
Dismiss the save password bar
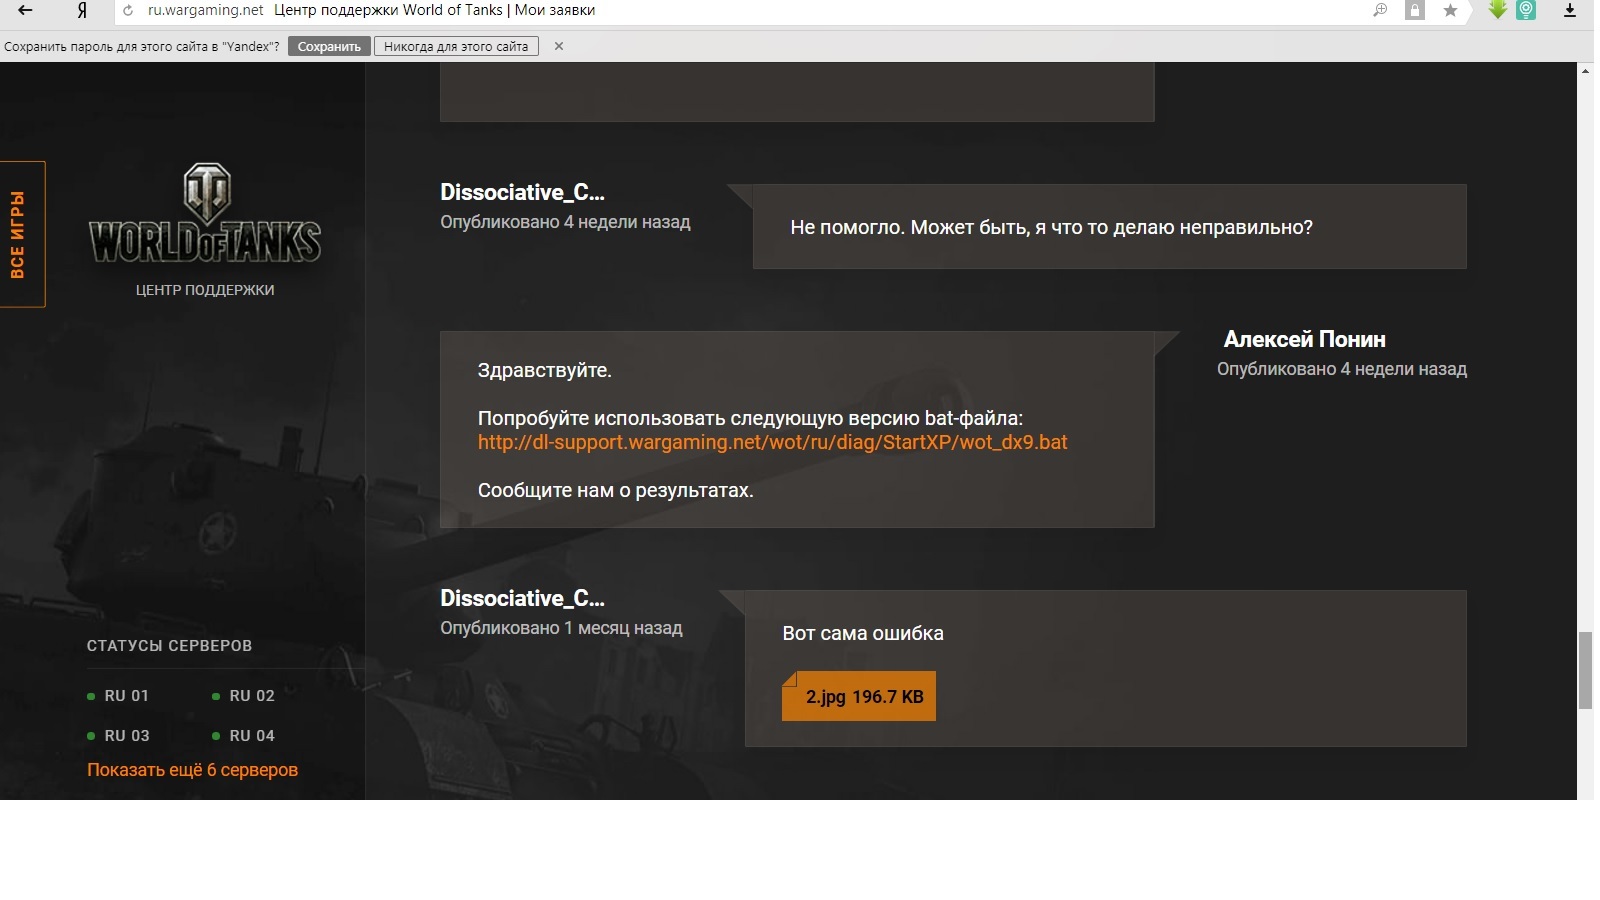(x=559, y=46)
